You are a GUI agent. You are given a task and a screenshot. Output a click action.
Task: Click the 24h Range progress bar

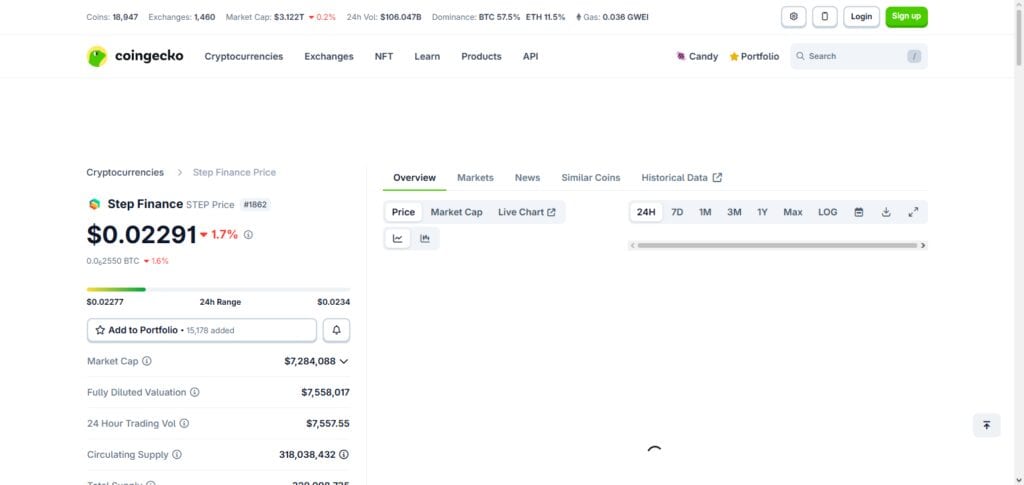click(218, 289)
